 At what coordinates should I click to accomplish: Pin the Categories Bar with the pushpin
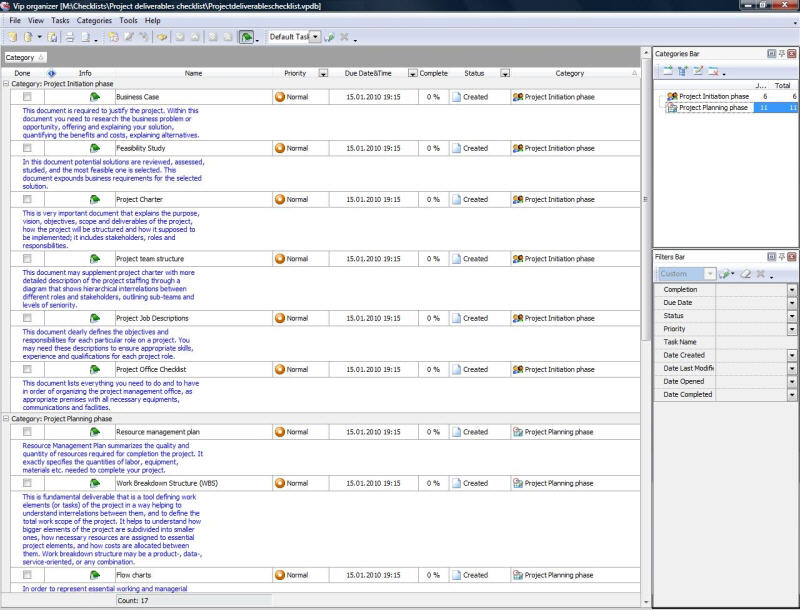click(782, 53)
